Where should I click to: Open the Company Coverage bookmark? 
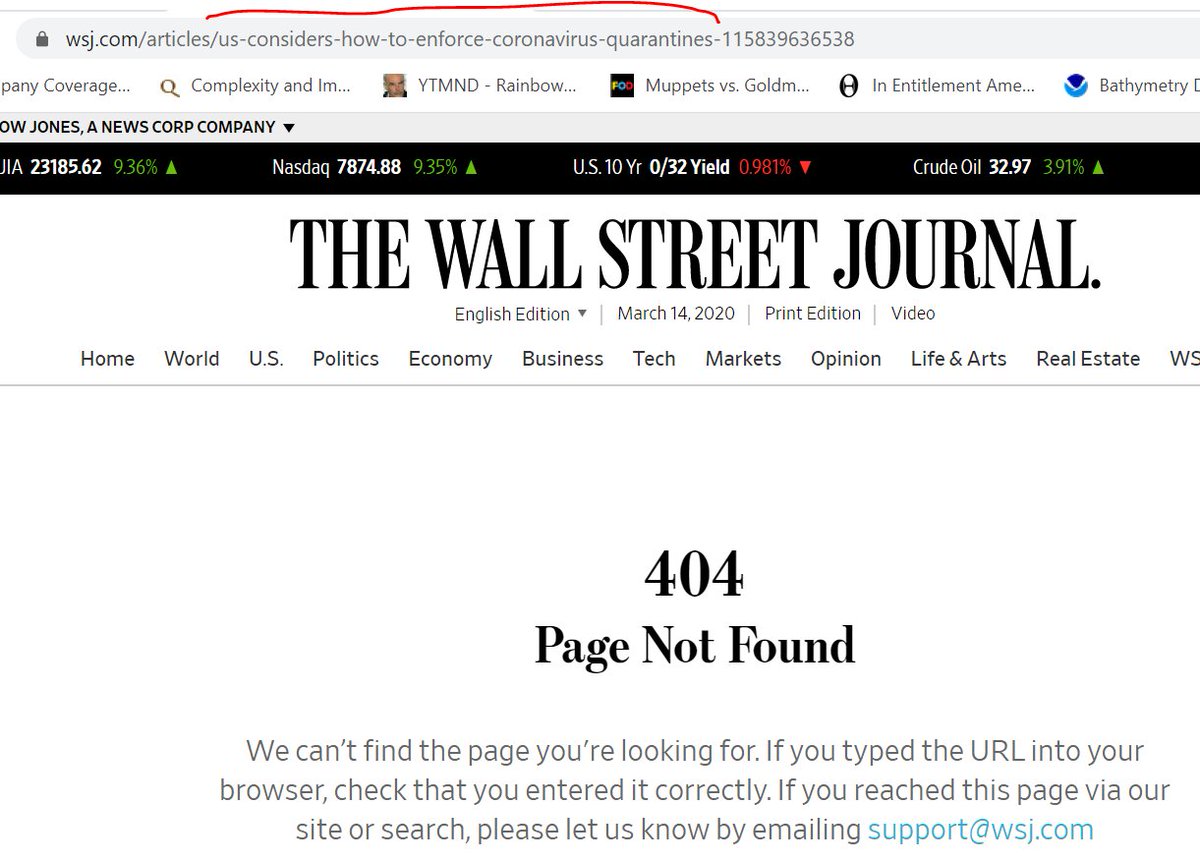[x=65, y=86]
